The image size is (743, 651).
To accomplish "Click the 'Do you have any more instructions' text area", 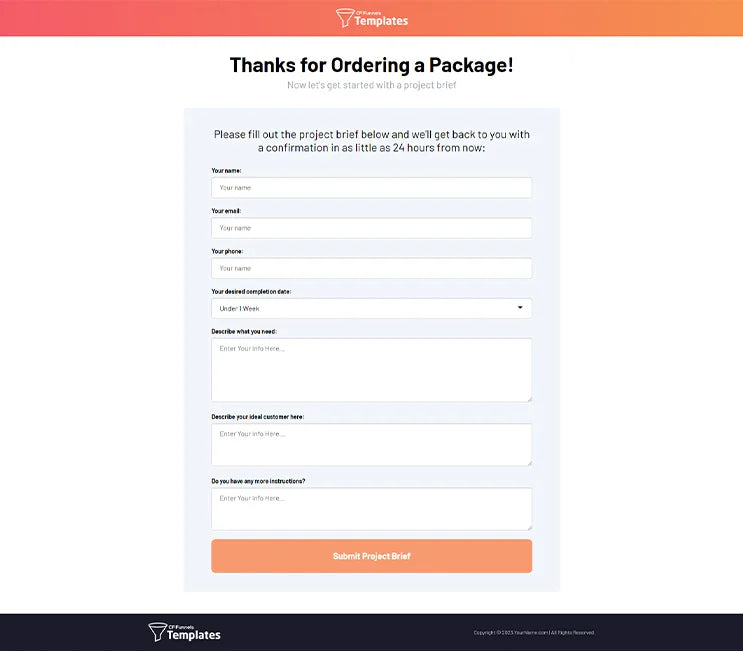I will (x=371, y=508).
